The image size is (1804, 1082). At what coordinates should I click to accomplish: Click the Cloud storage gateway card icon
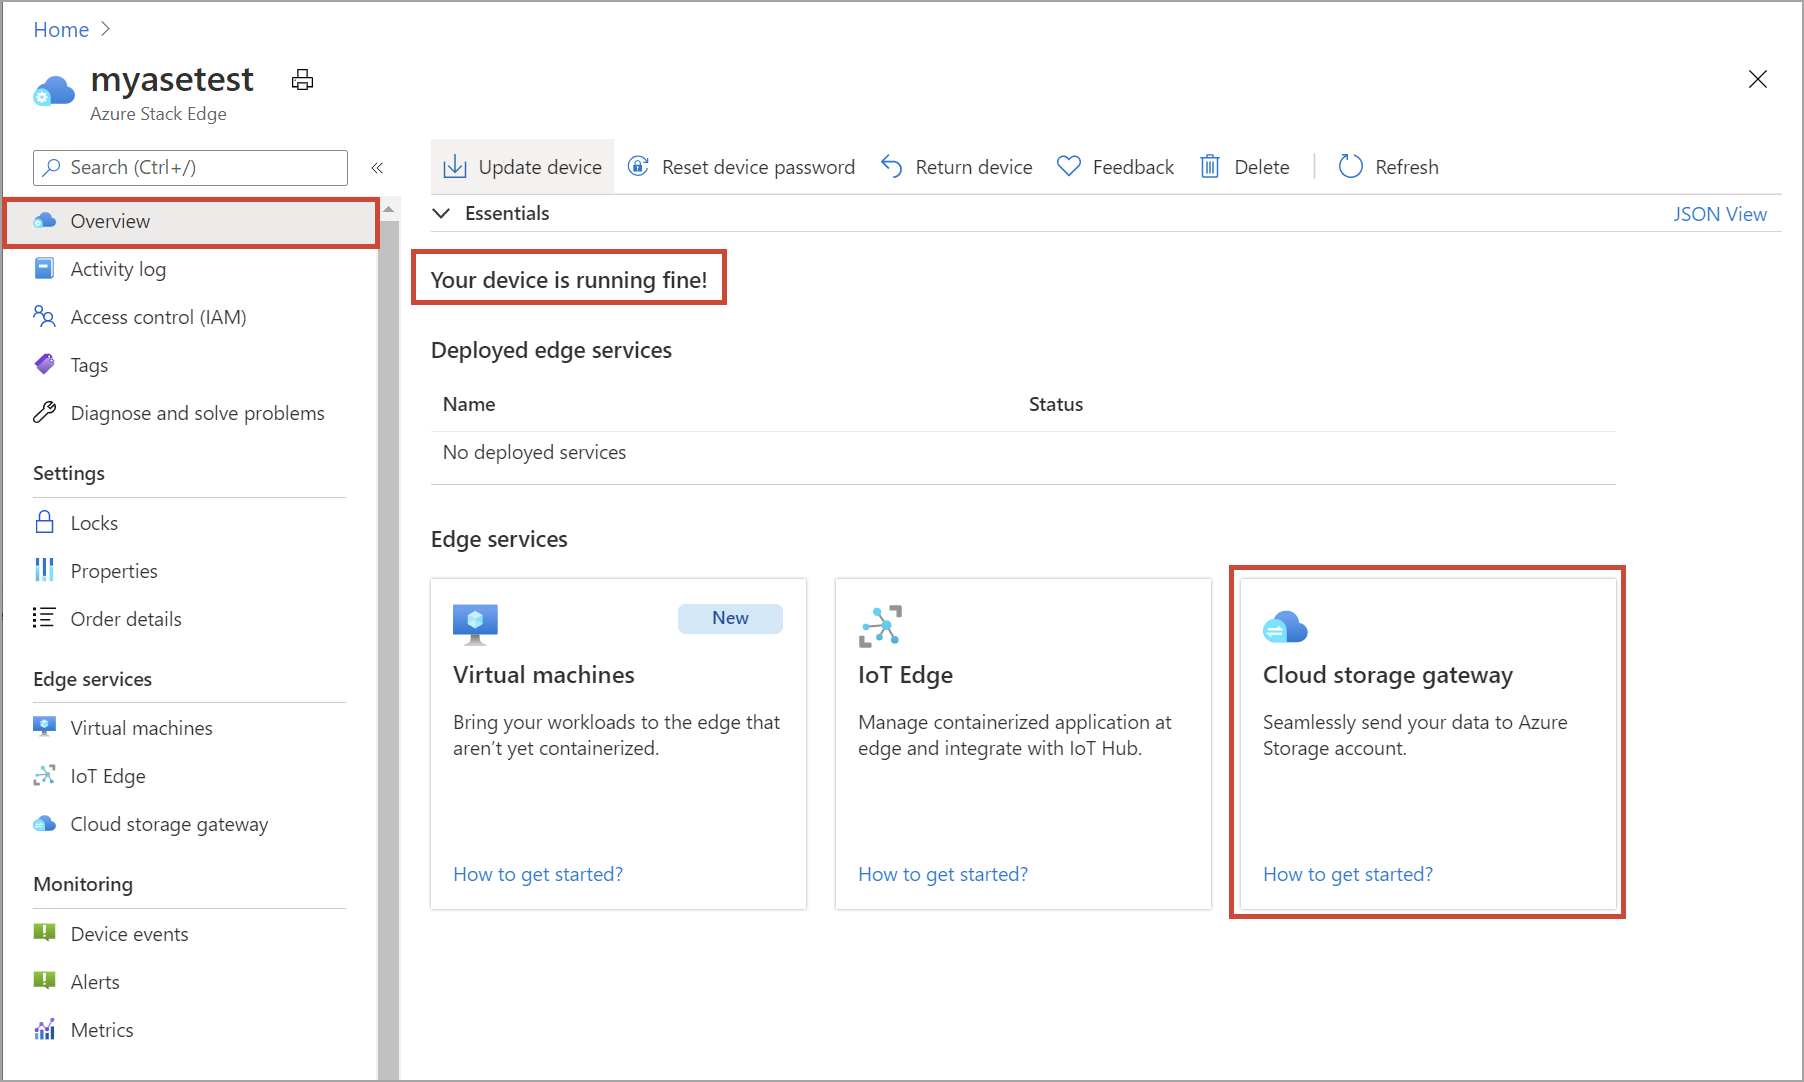click(1285, 627)
